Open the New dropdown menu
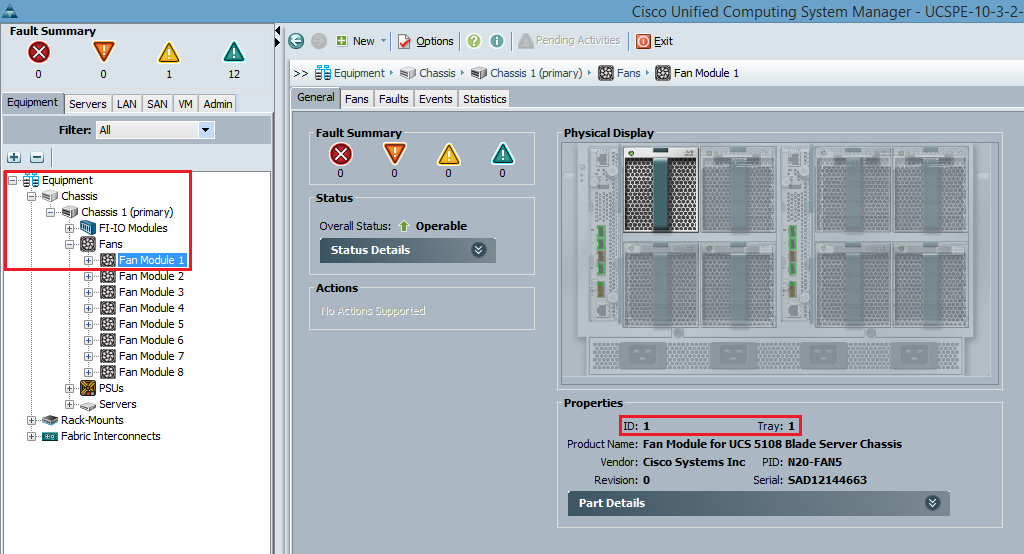1024x554 pixels. pyautogui.click(x=362, y=41)
